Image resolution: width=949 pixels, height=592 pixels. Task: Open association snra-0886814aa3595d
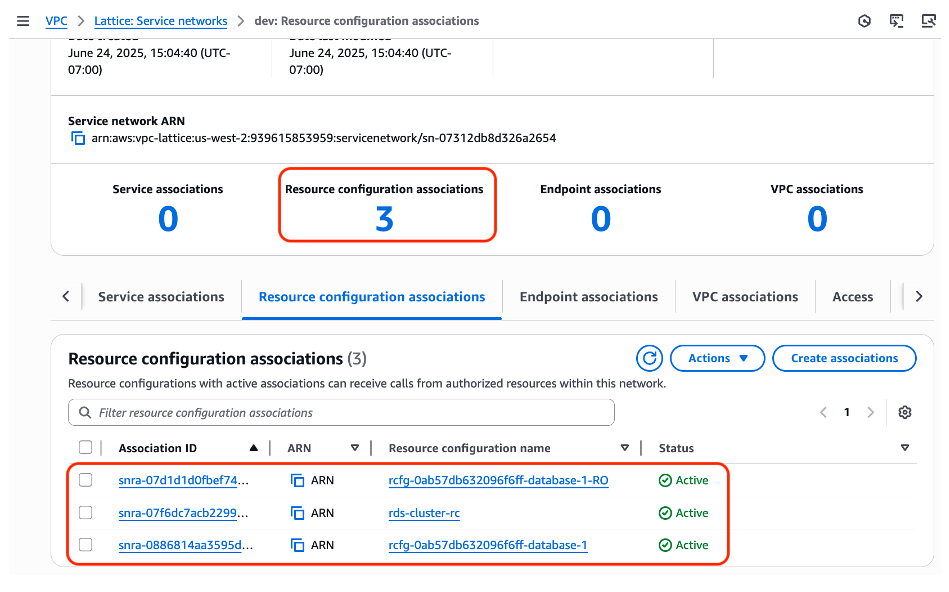[x=186, y=545]
